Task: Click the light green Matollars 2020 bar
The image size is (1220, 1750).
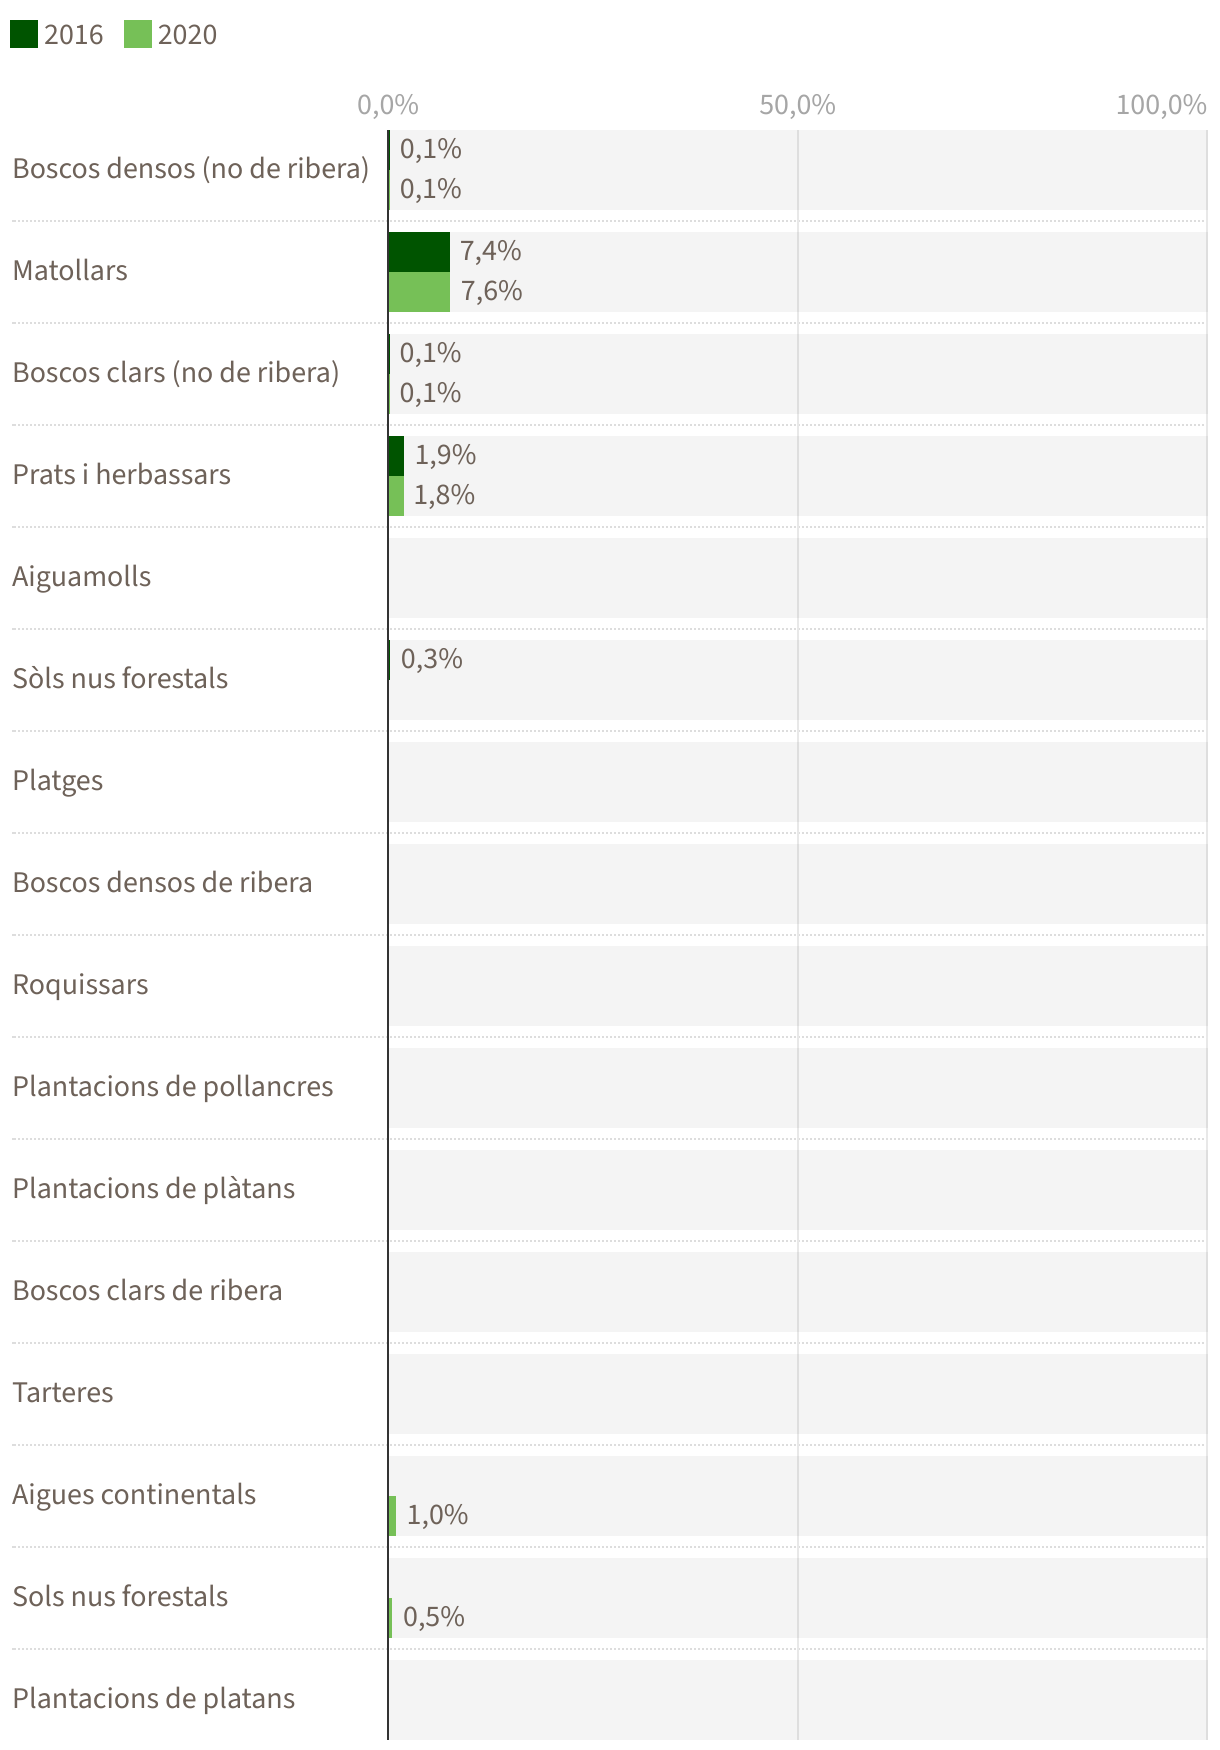Action: click(419, 292)
